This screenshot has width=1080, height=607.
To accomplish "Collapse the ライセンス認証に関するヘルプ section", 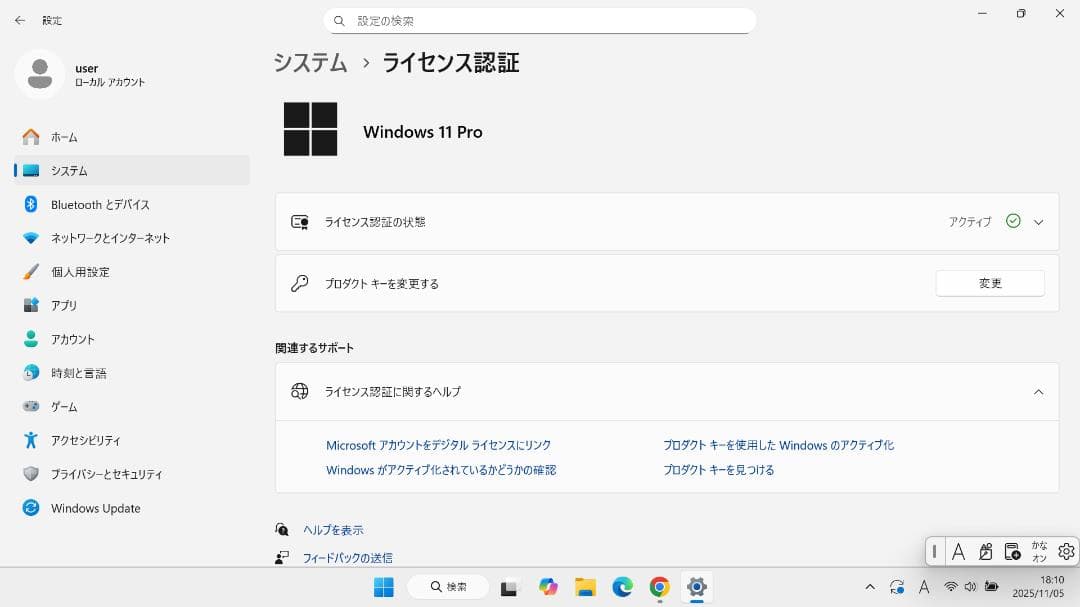I will [1039, 391].
